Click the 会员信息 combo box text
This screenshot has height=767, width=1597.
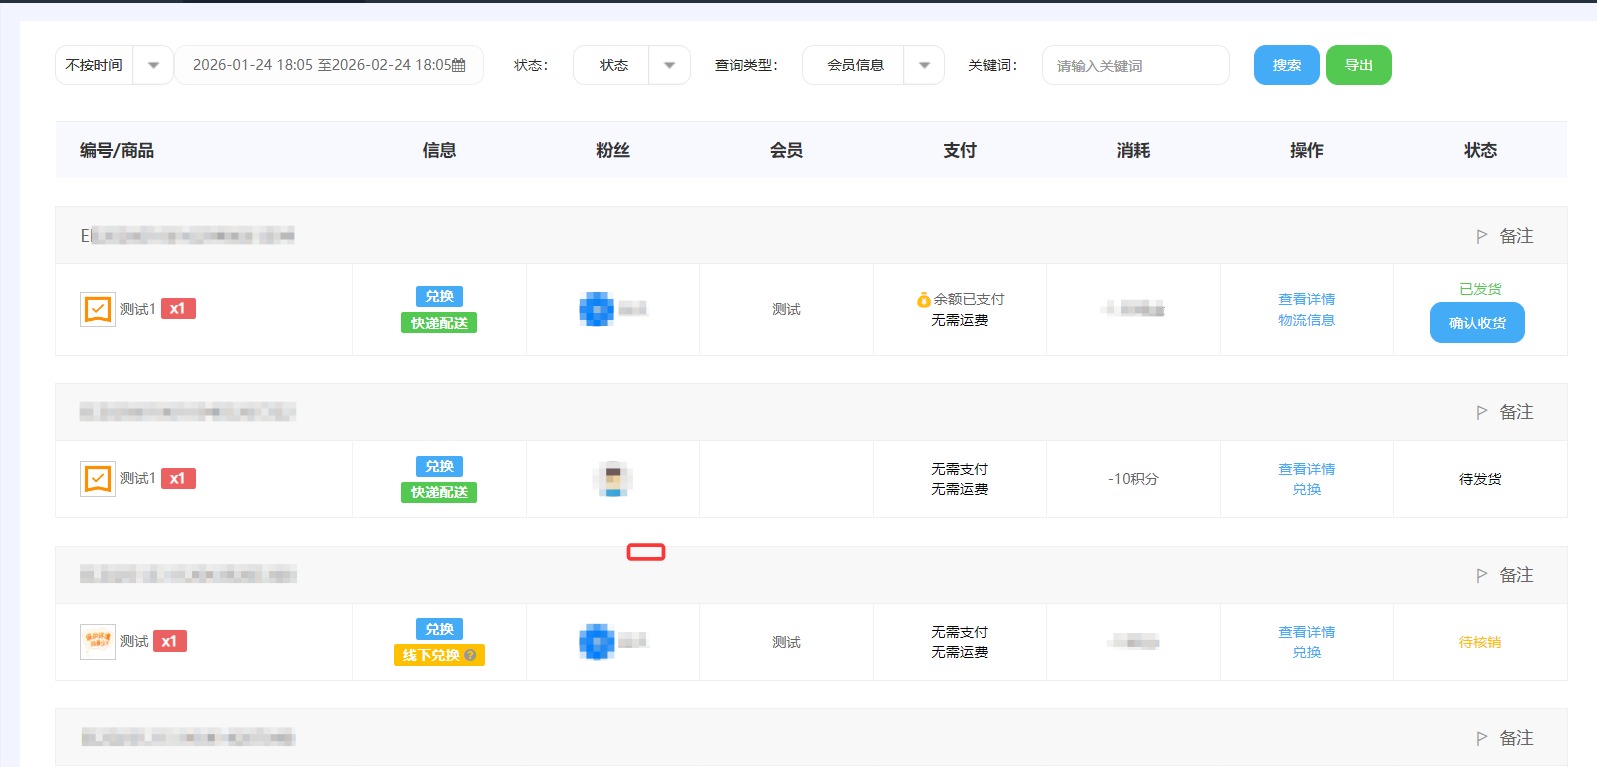tap(855, 65)
